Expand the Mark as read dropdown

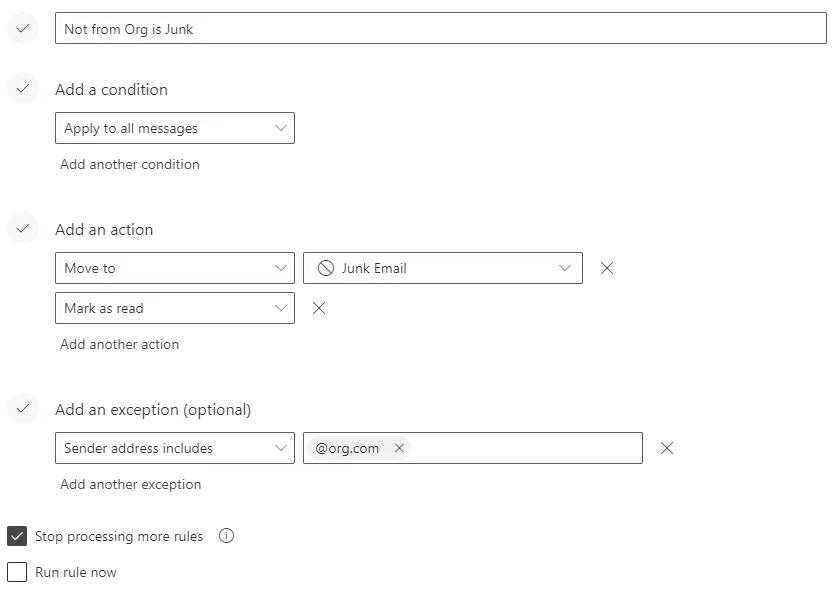(x=175, y=308)
